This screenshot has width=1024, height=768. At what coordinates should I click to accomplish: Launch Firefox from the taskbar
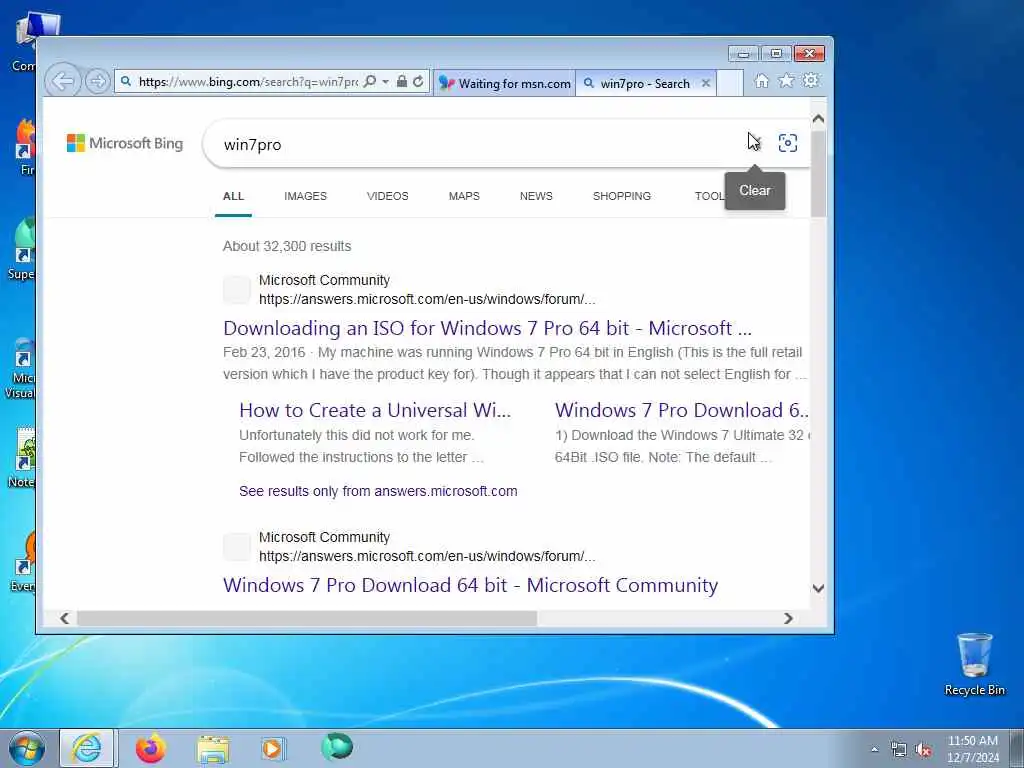click(x=151, y=748)
